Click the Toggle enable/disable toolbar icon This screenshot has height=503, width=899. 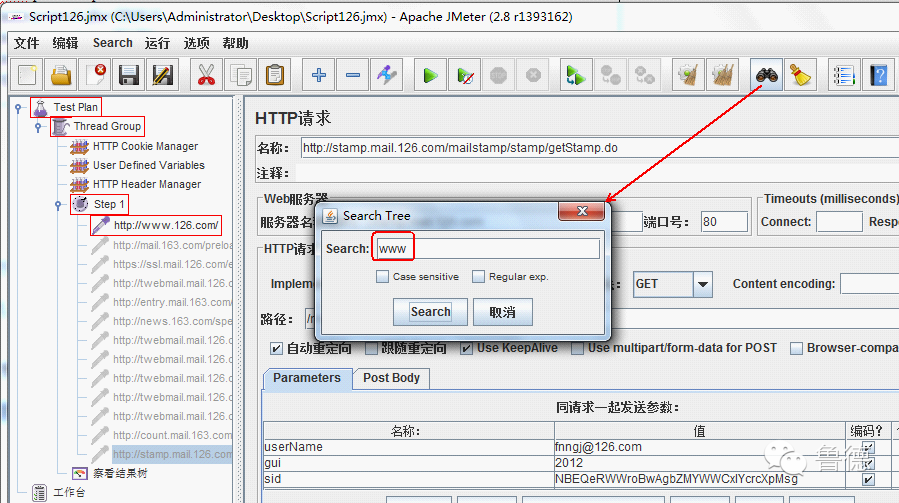(x=387, y=75)
